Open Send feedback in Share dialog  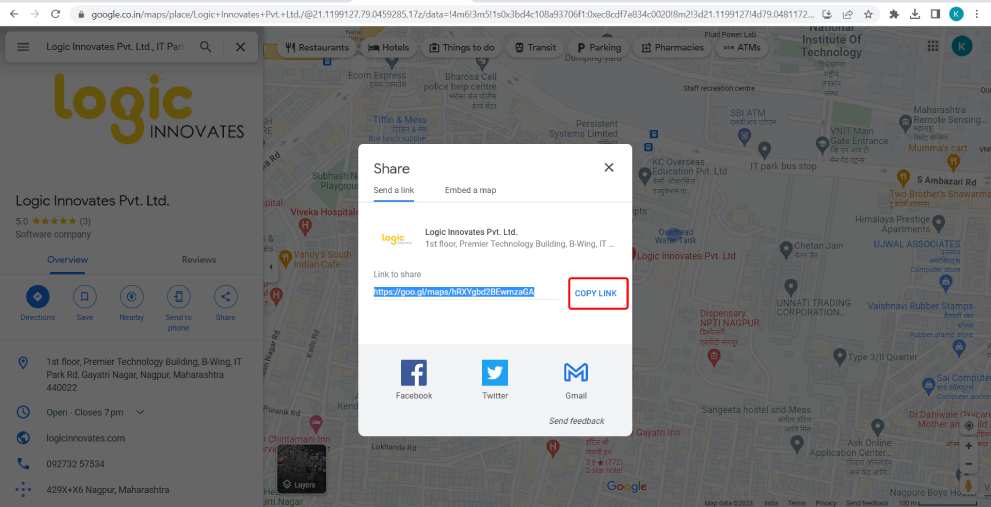click(x=576, y=421)
